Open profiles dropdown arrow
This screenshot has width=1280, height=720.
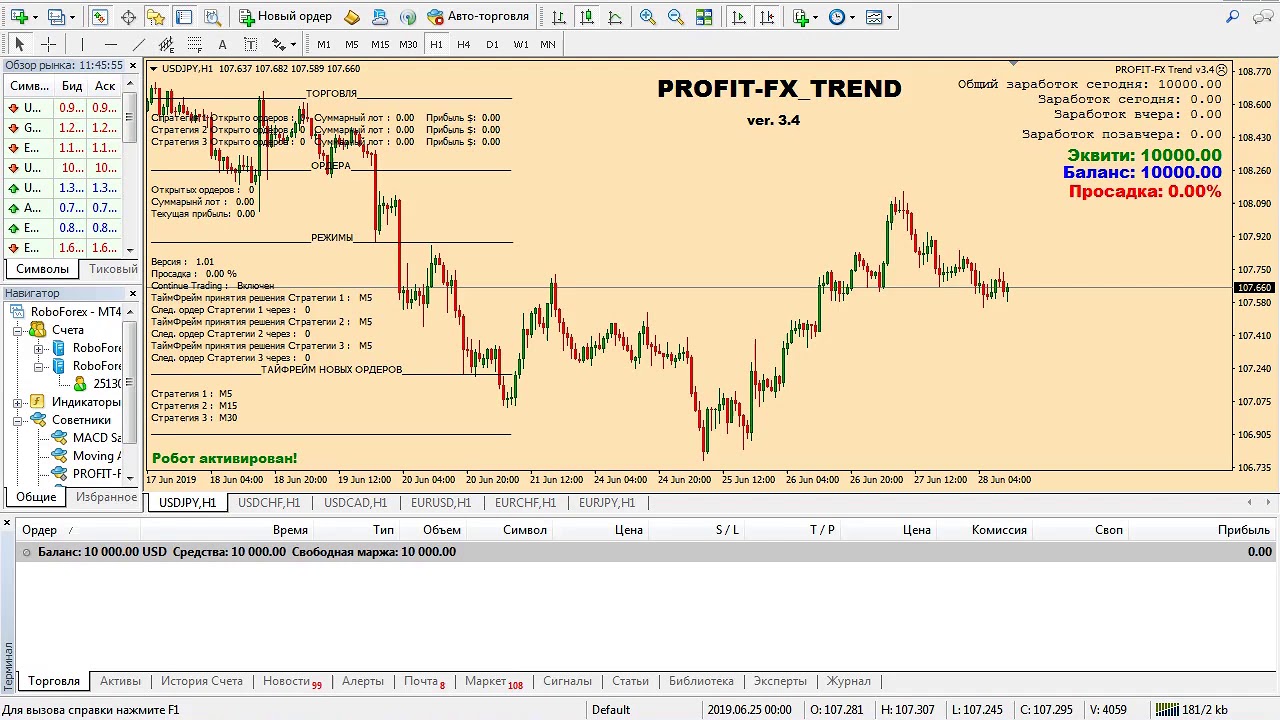[x=72, y=17]
